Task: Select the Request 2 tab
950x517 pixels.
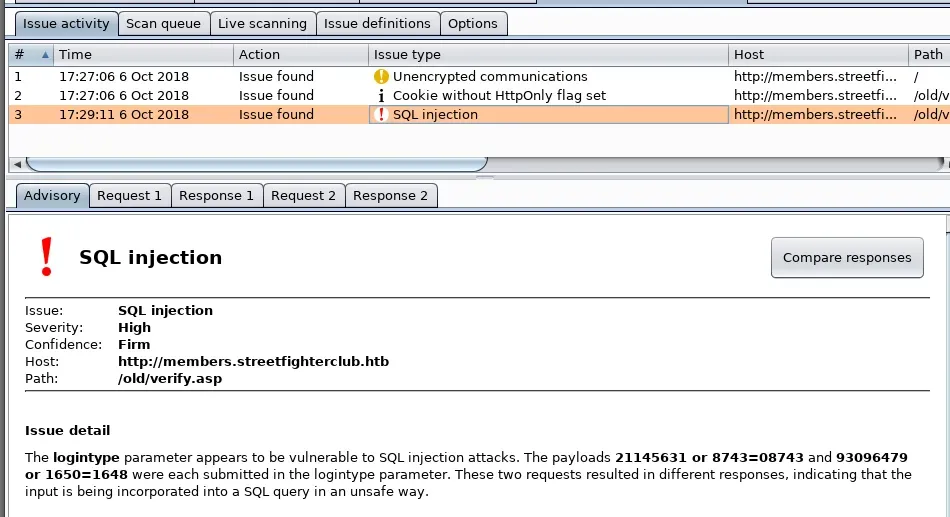Action: coord(303,195)
